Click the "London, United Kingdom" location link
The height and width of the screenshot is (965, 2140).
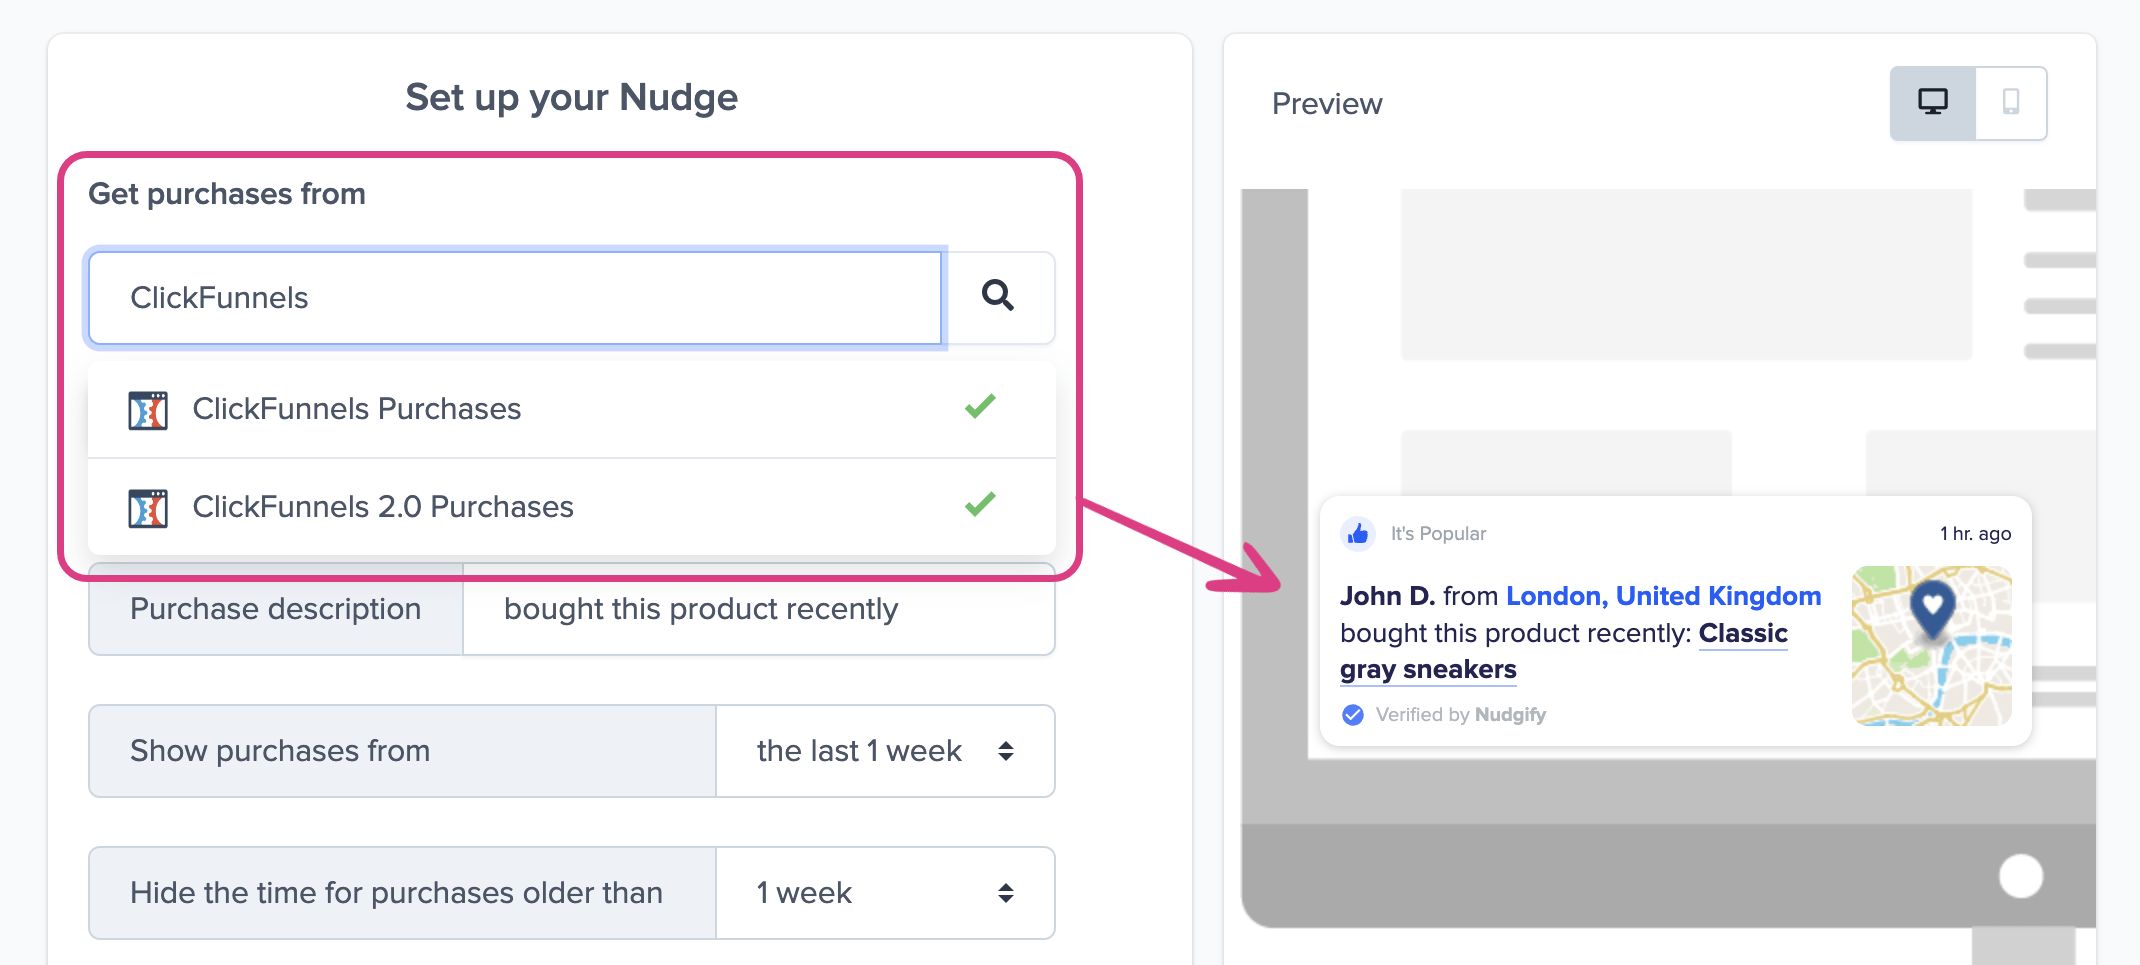click(x=1663, y=596)
